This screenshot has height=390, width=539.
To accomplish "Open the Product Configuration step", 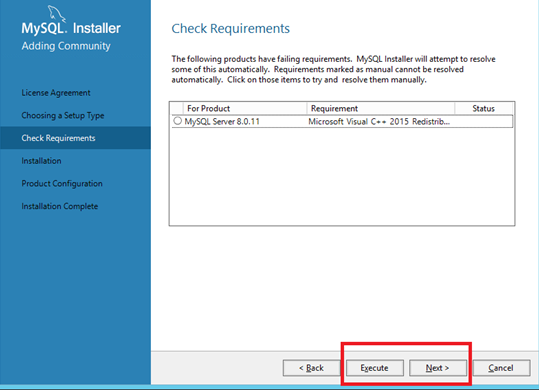I will (62, 183).
